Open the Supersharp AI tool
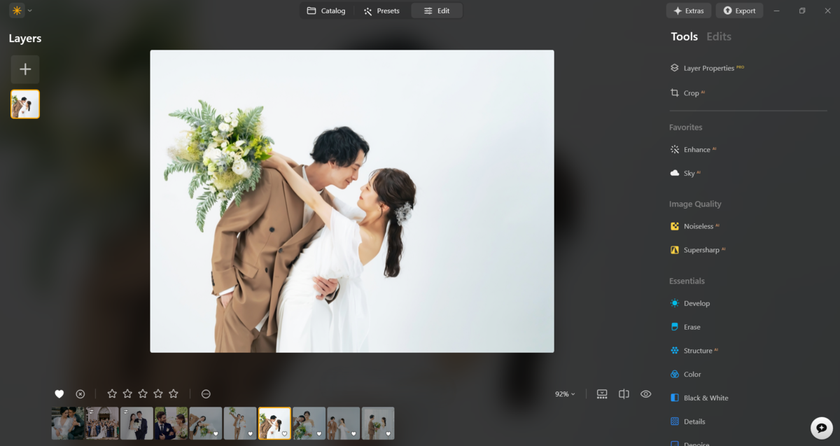Image resolution: width=840 pixels, height=446 pixels. pyautogui.click(x=698, y=250)
